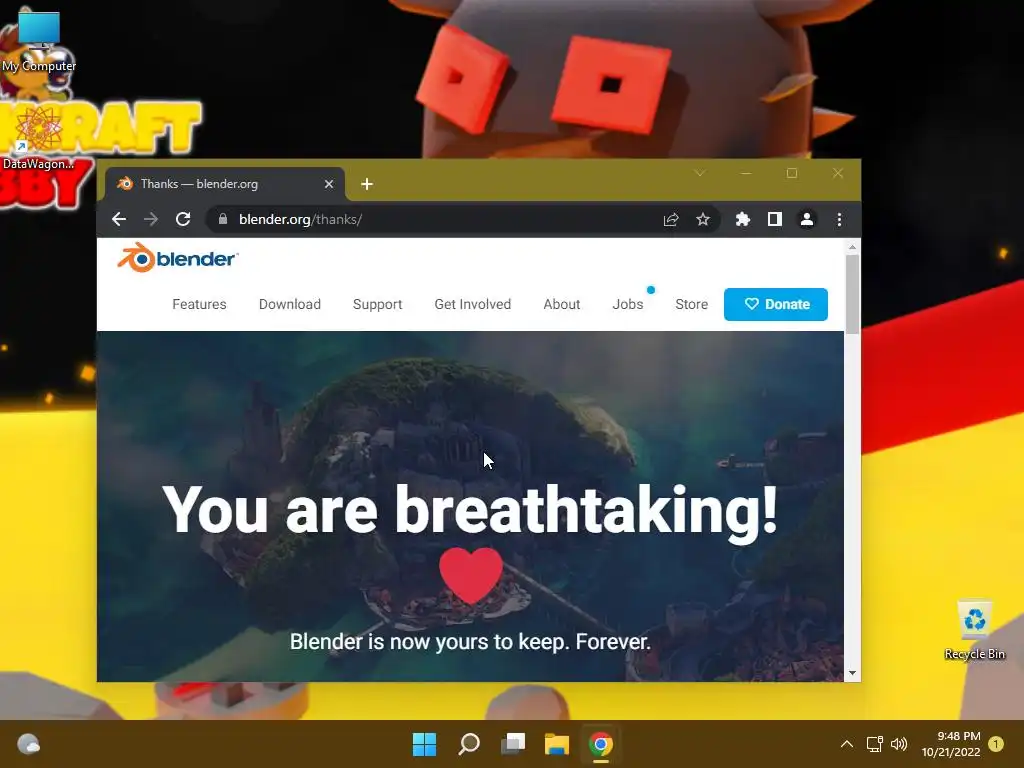Click the Blender logo

(x=178, y=259)
